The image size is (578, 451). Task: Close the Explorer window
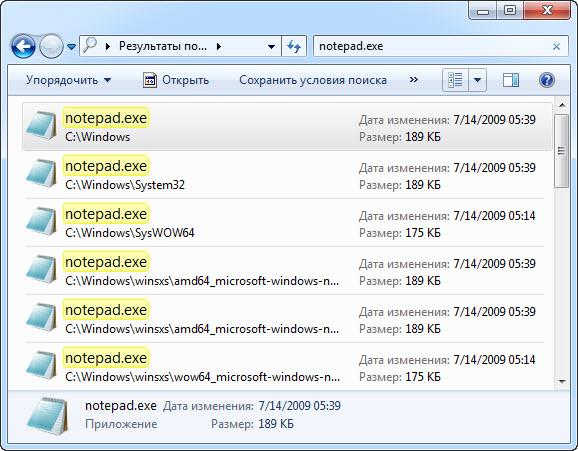(x=547, y=10)
